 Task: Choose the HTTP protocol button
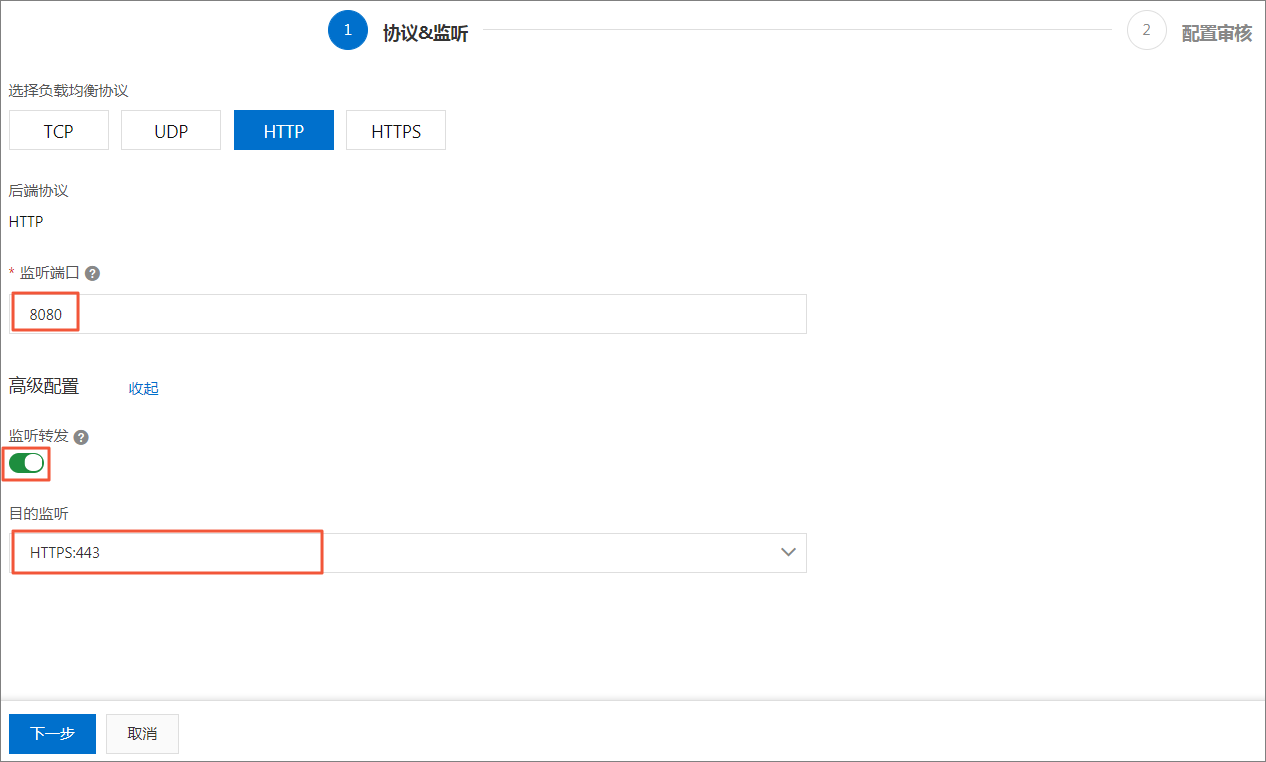(x=284, y=131)
